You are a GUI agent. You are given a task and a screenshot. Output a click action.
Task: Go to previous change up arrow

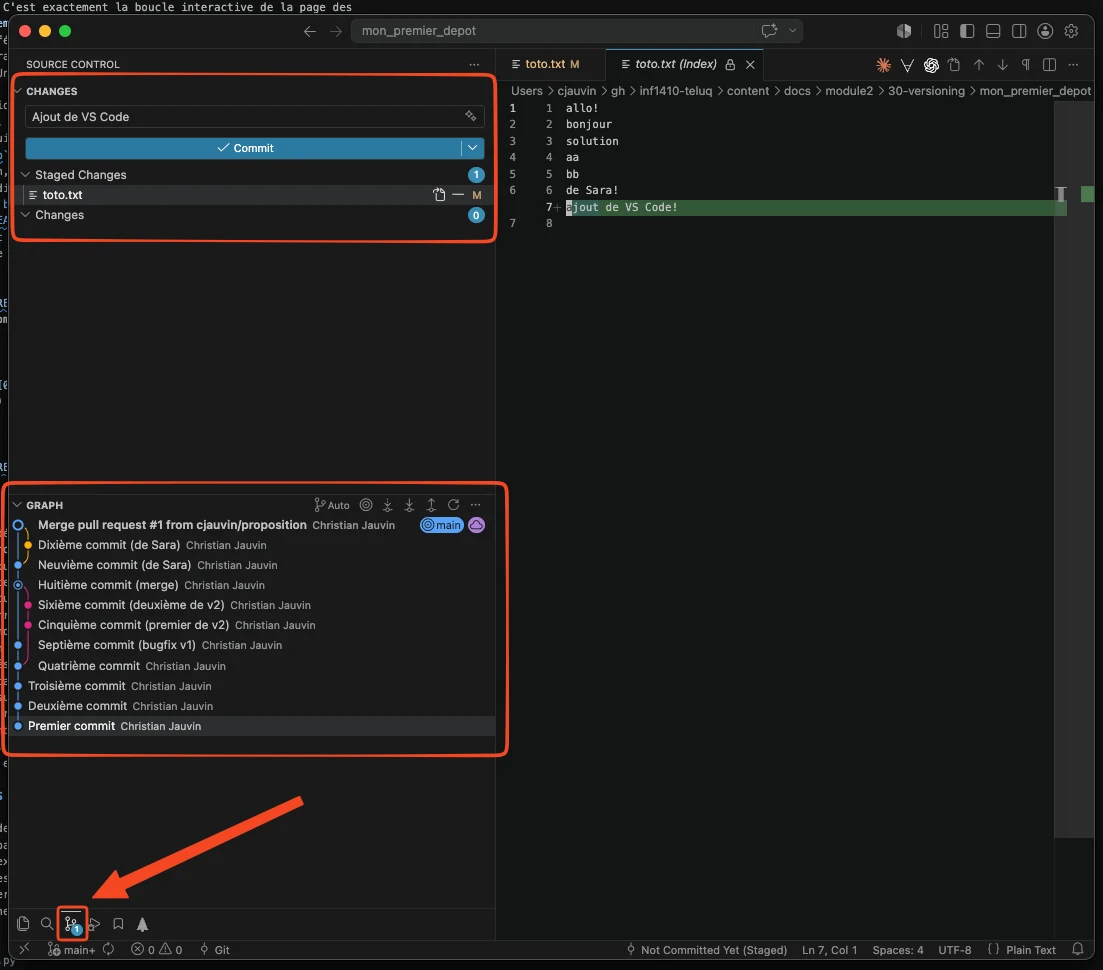click(978, 65)
